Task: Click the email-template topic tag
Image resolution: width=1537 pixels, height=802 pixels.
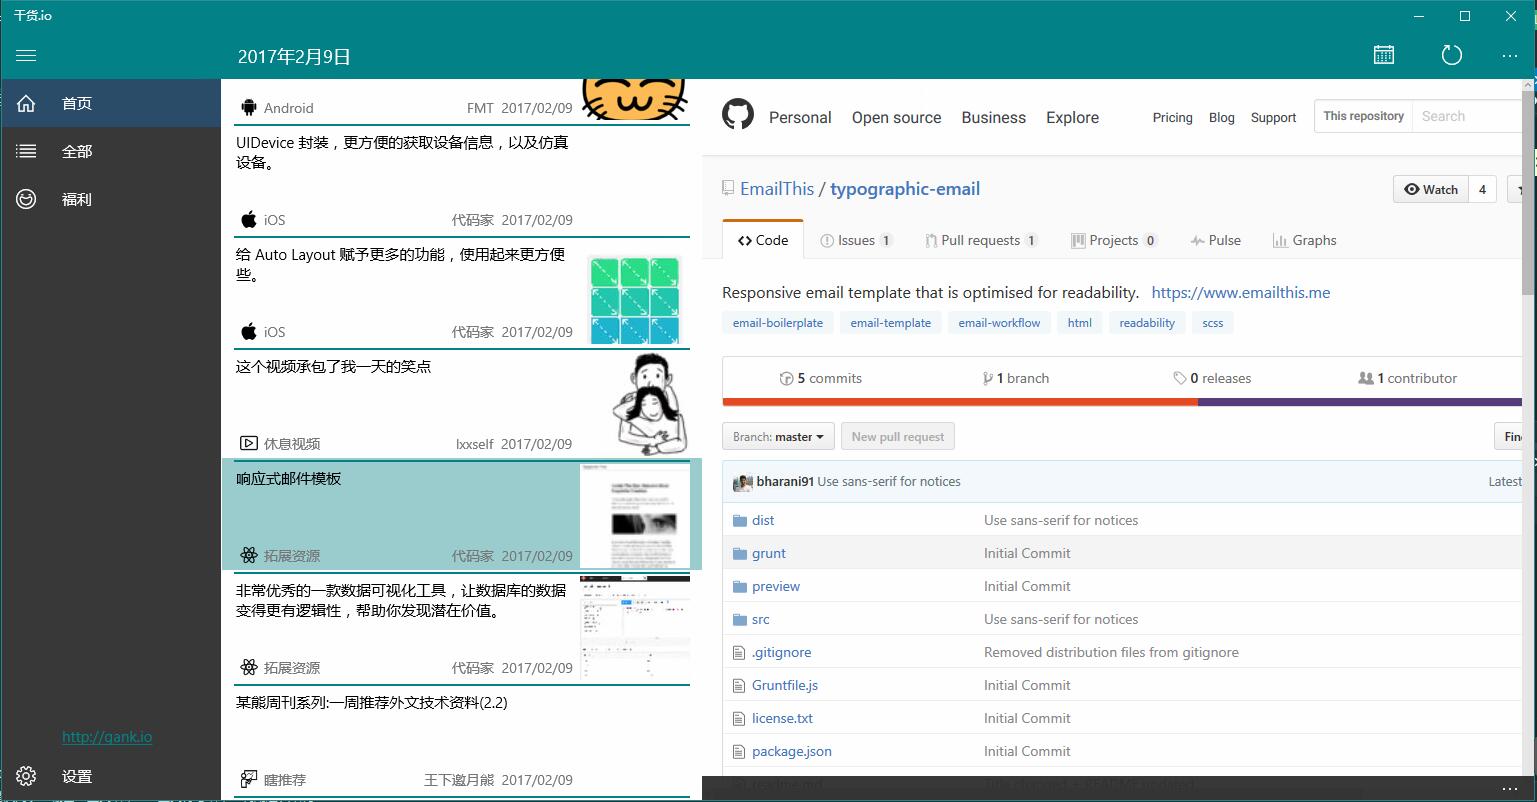Action: click(891, 323)
